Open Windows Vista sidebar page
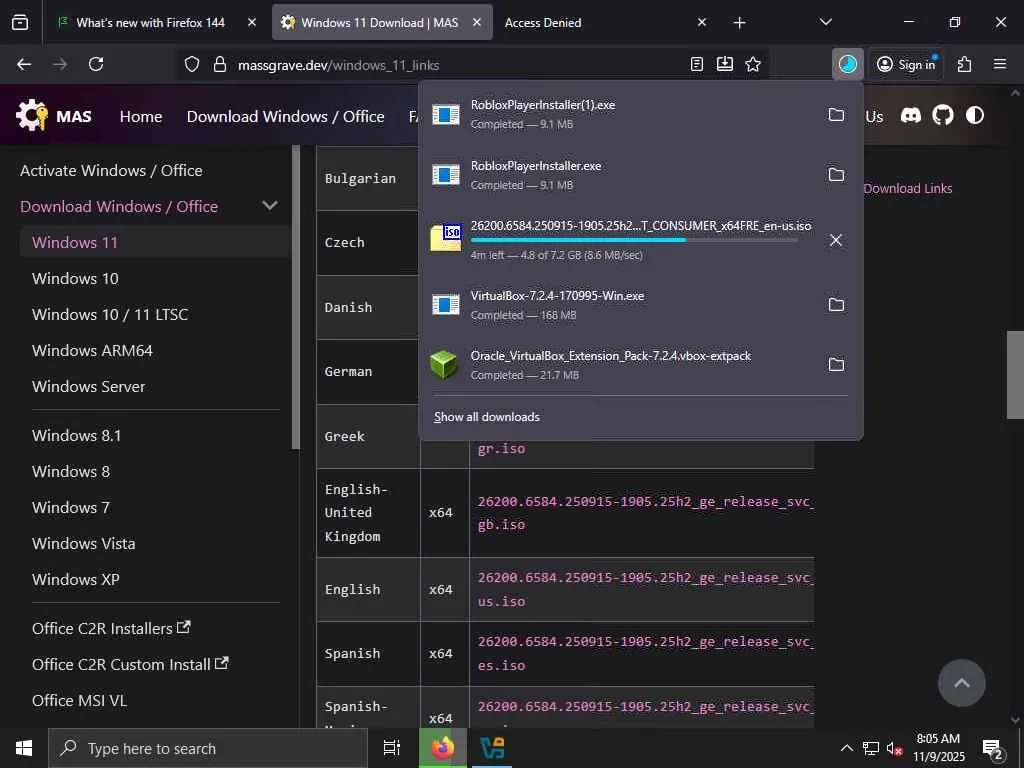 pos(84,543)
